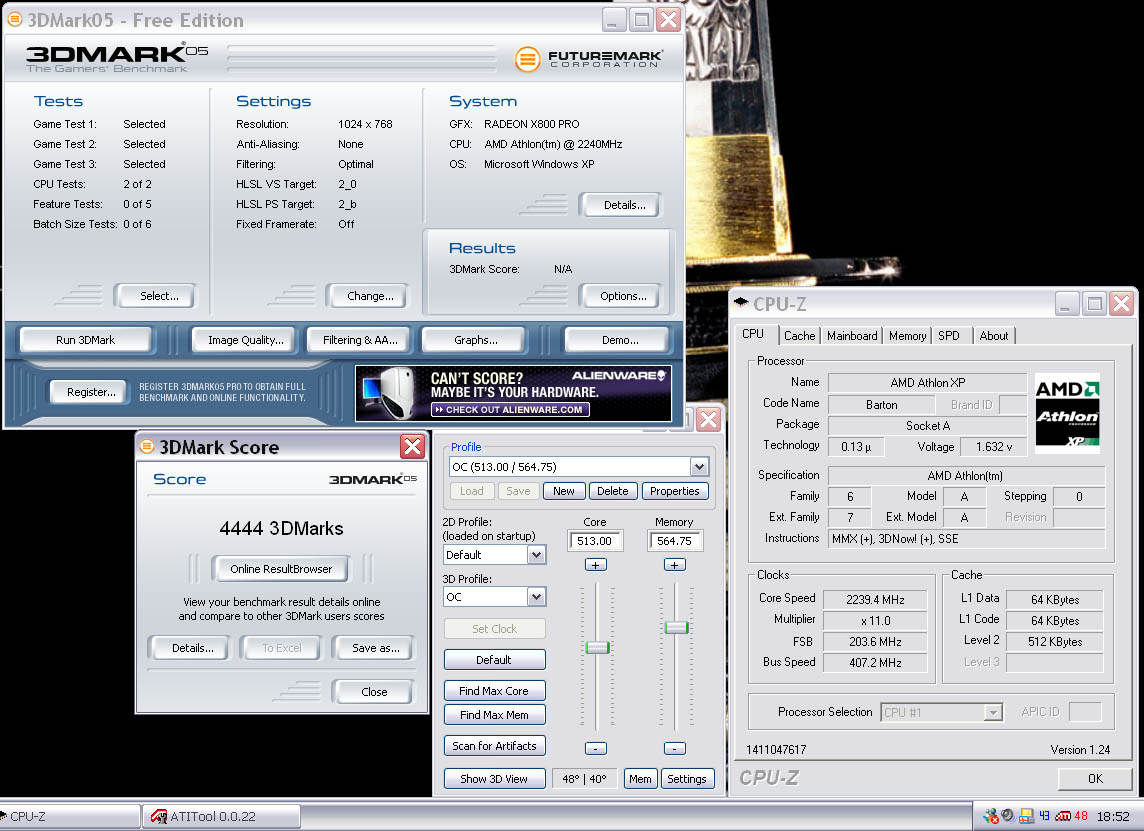
Task: Open the Alienware advertisement banner
Action: point(514,393)
